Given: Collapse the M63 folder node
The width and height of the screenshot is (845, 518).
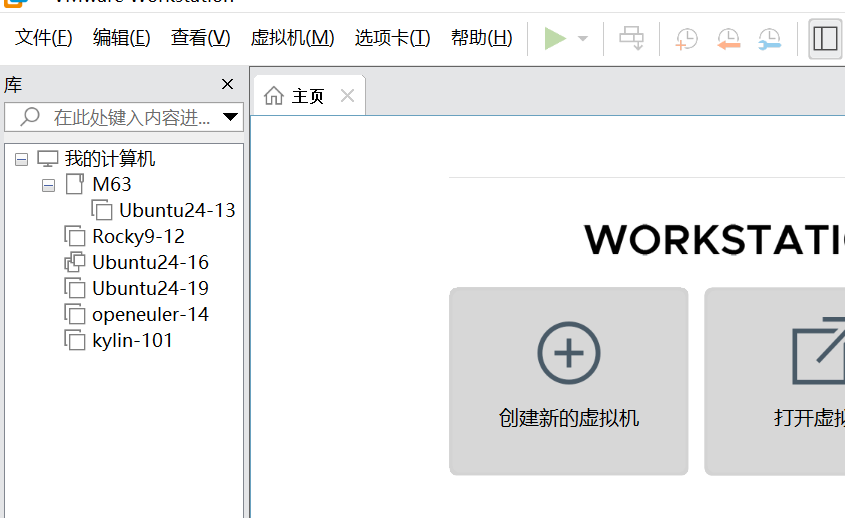Looking at the screenshot, I should click(x=49, y=186).
